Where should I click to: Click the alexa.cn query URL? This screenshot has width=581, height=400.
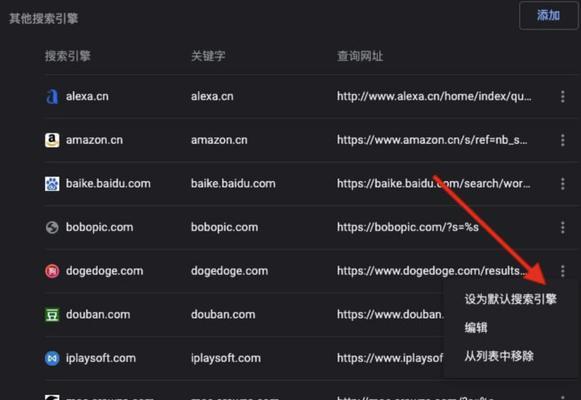click(x=434, y=96)
